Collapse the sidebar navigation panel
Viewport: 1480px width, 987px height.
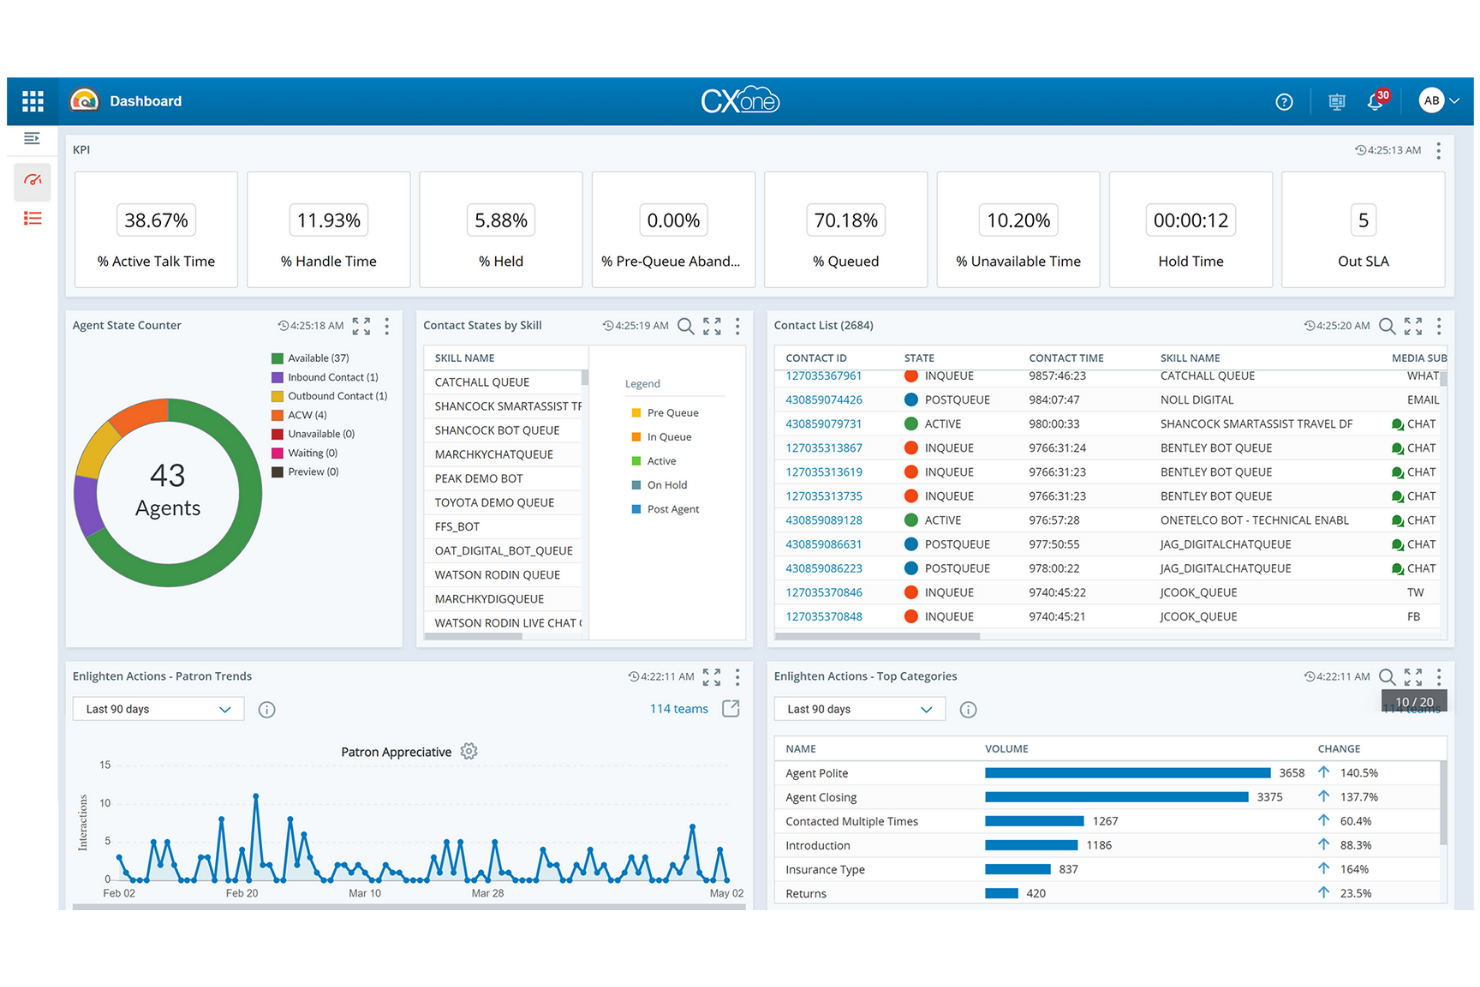point(32,140)
